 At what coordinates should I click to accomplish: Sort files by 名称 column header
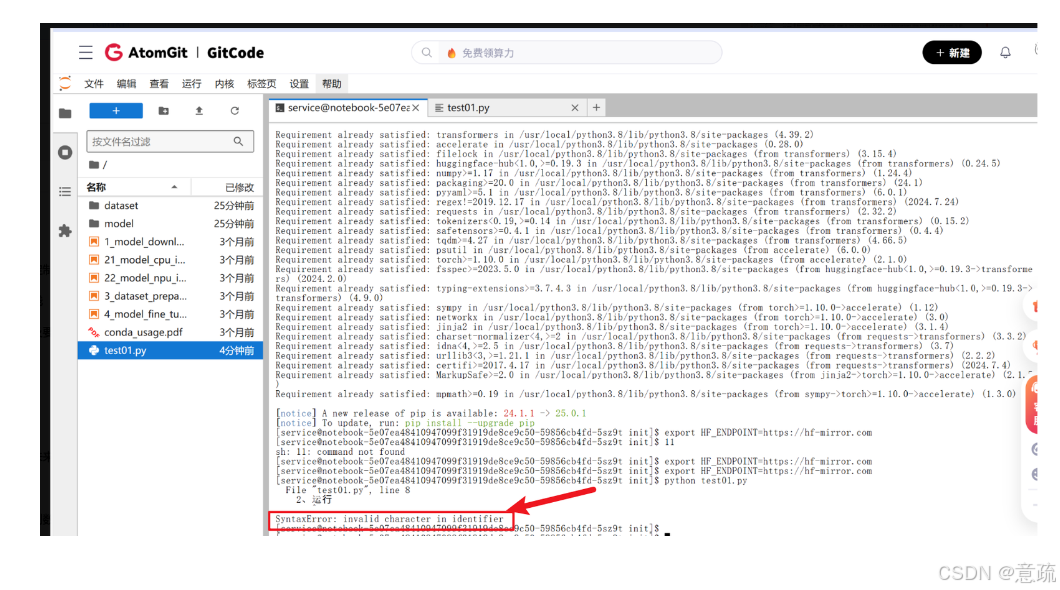click(x=132, y=187)
